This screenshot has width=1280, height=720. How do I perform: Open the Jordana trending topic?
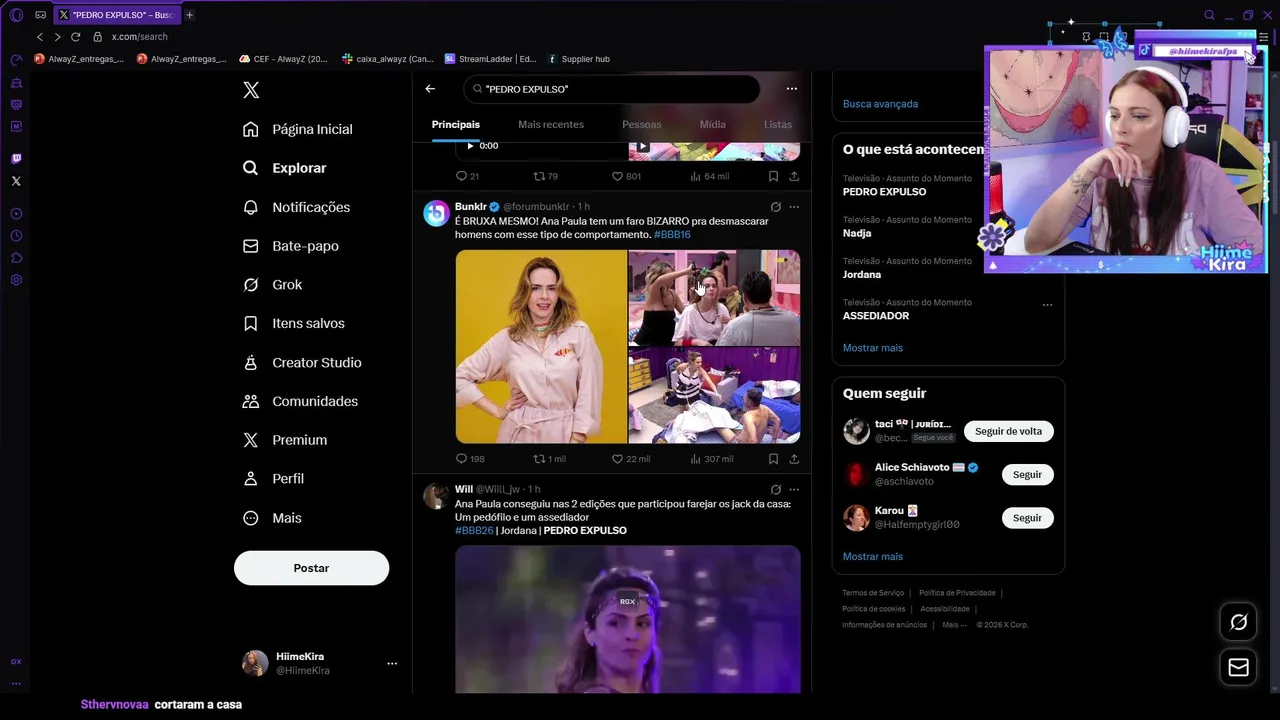[862, 274]
